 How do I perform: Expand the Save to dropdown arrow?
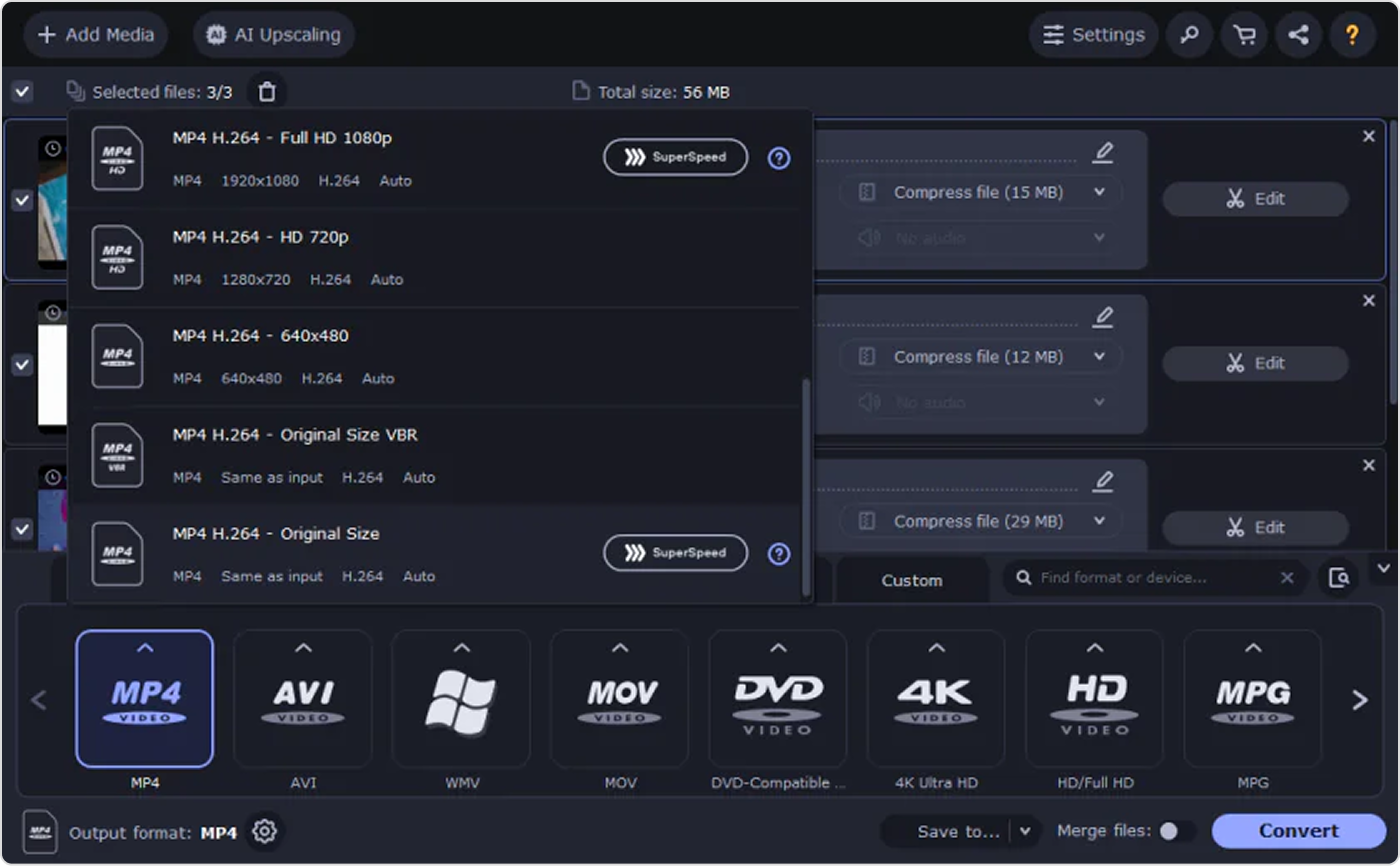pyautogui.click(x=1025, y=831)
